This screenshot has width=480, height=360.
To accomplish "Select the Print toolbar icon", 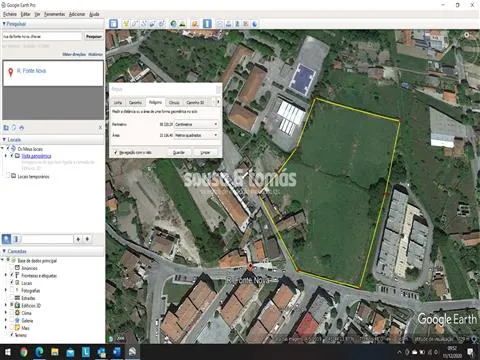I will tap(229, 24).
